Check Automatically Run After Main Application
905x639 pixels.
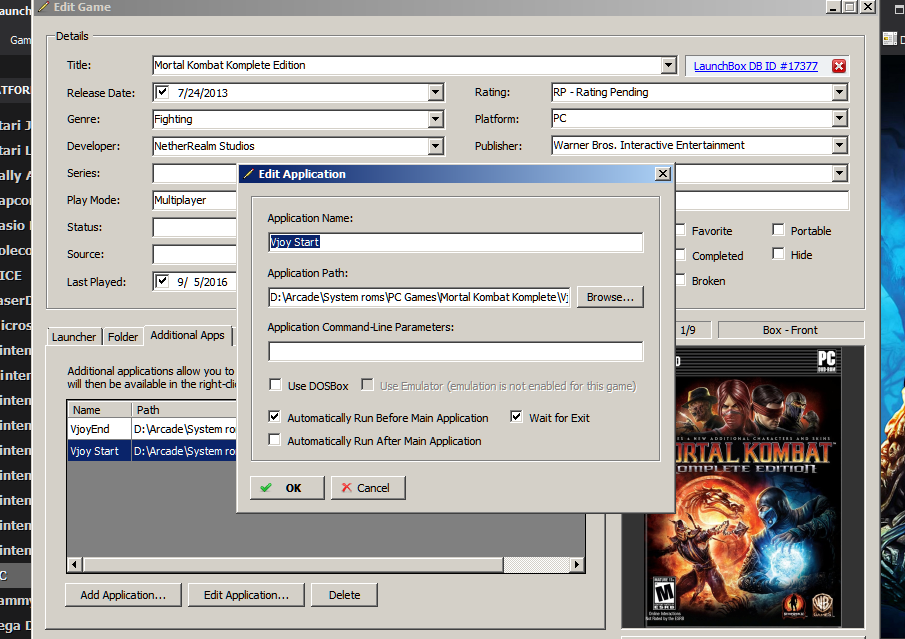tap(275, 440)
